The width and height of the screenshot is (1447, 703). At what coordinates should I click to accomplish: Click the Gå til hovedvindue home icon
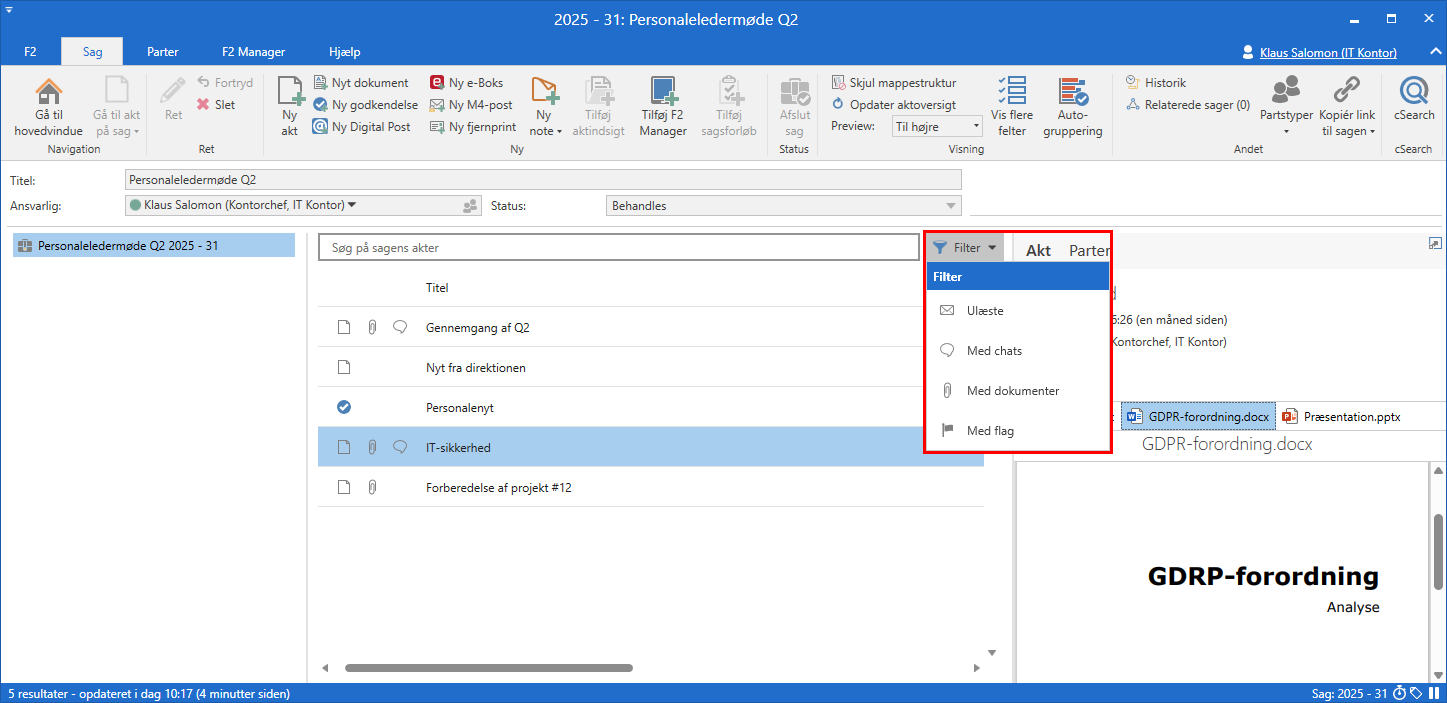[48, 92]
